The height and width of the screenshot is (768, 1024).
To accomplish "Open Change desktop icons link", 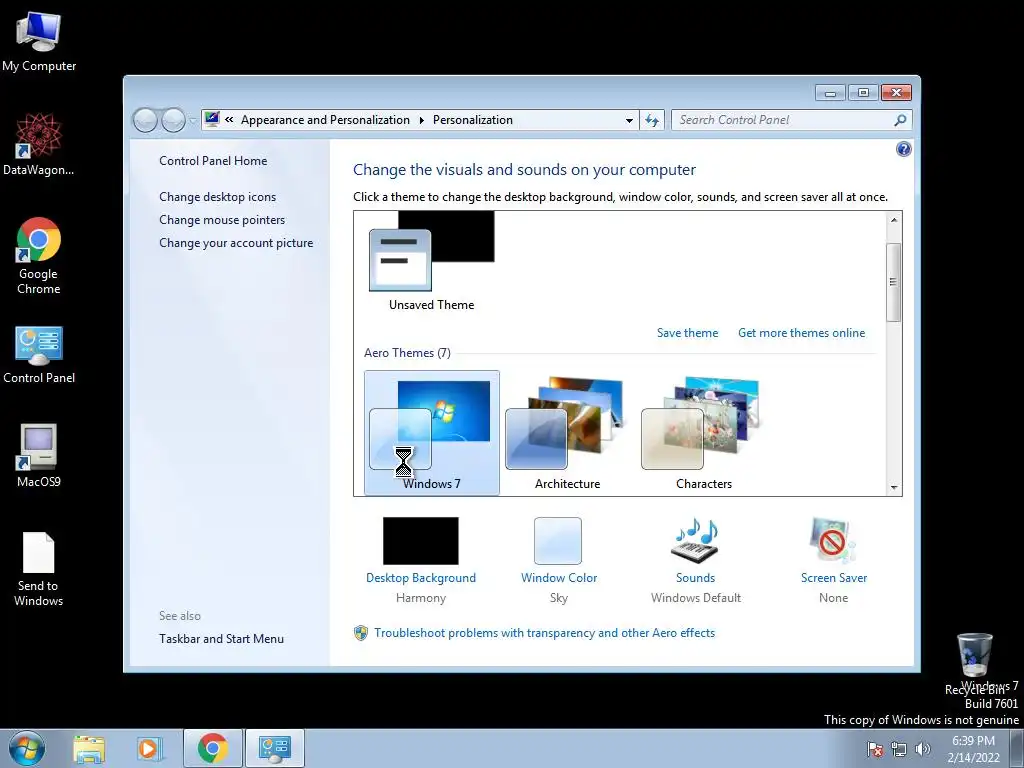I will [217, 197].
